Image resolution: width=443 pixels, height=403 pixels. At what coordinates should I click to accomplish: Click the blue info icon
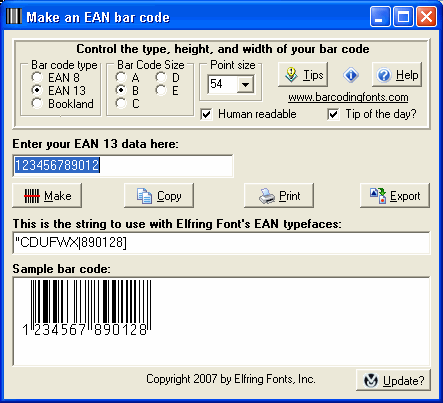click(351, 75)
